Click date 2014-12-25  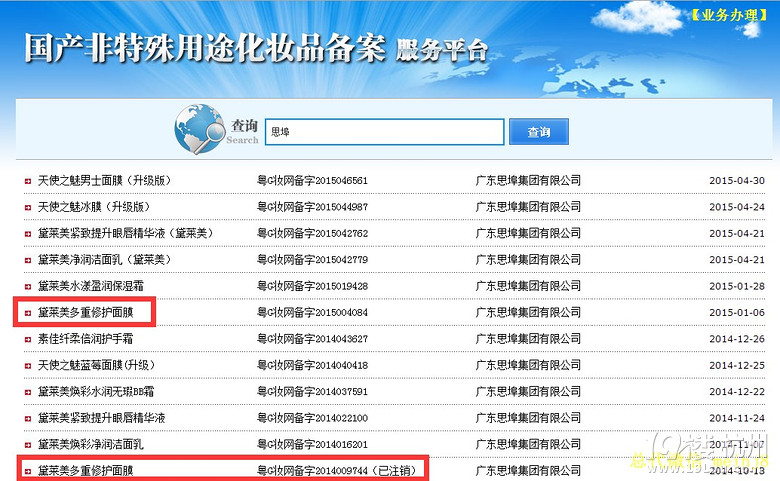tap(737, 365)
